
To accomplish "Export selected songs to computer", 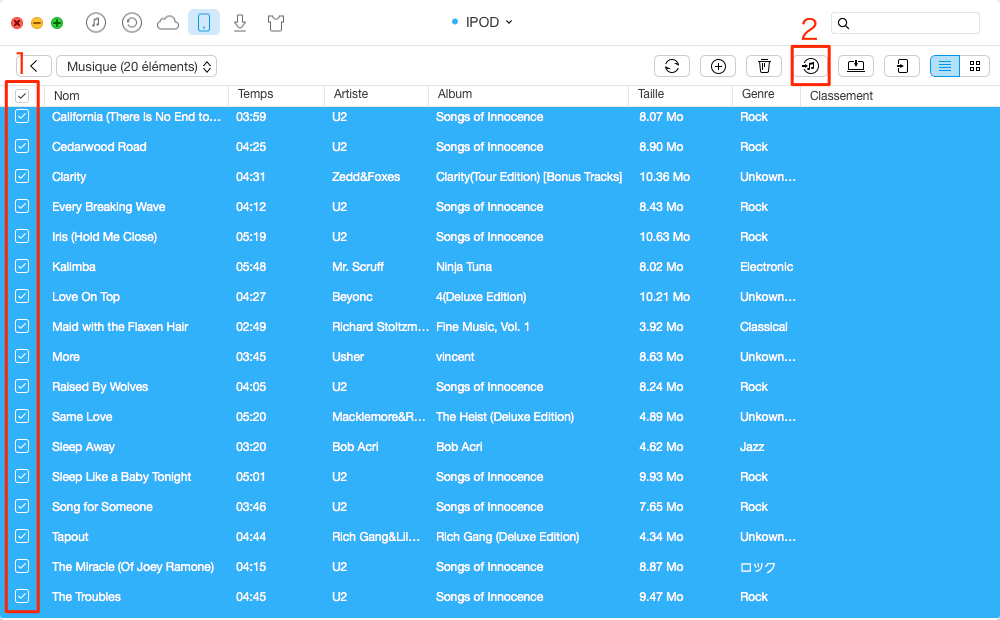I will click(856, 66).
